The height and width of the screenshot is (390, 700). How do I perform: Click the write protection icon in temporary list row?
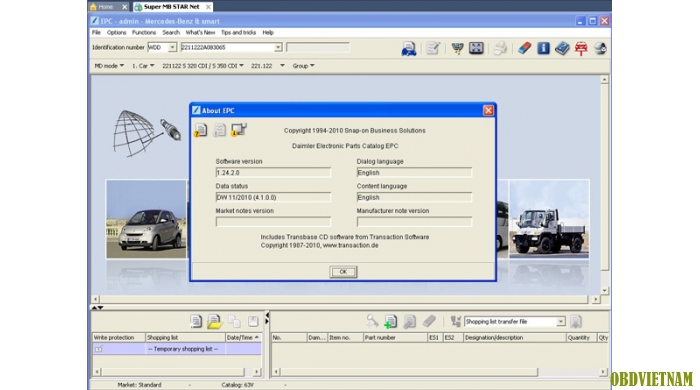click(99, 349)
